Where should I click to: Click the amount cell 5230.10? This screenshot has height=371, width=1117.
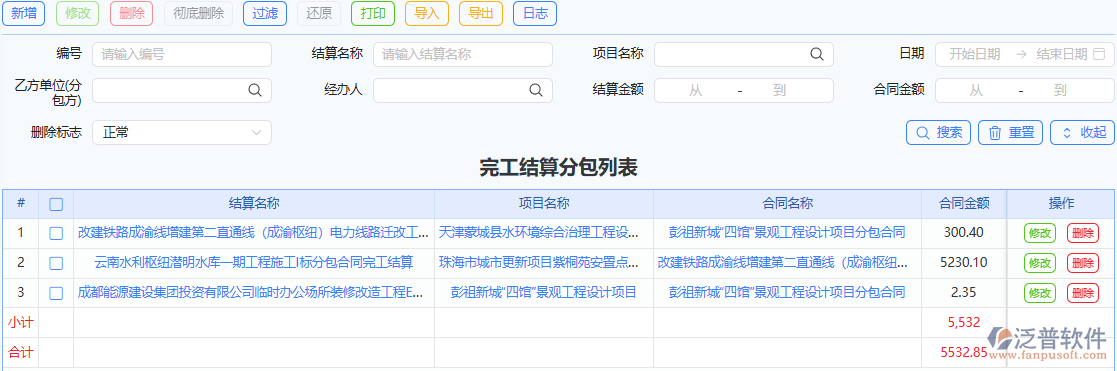click(964, 262)
